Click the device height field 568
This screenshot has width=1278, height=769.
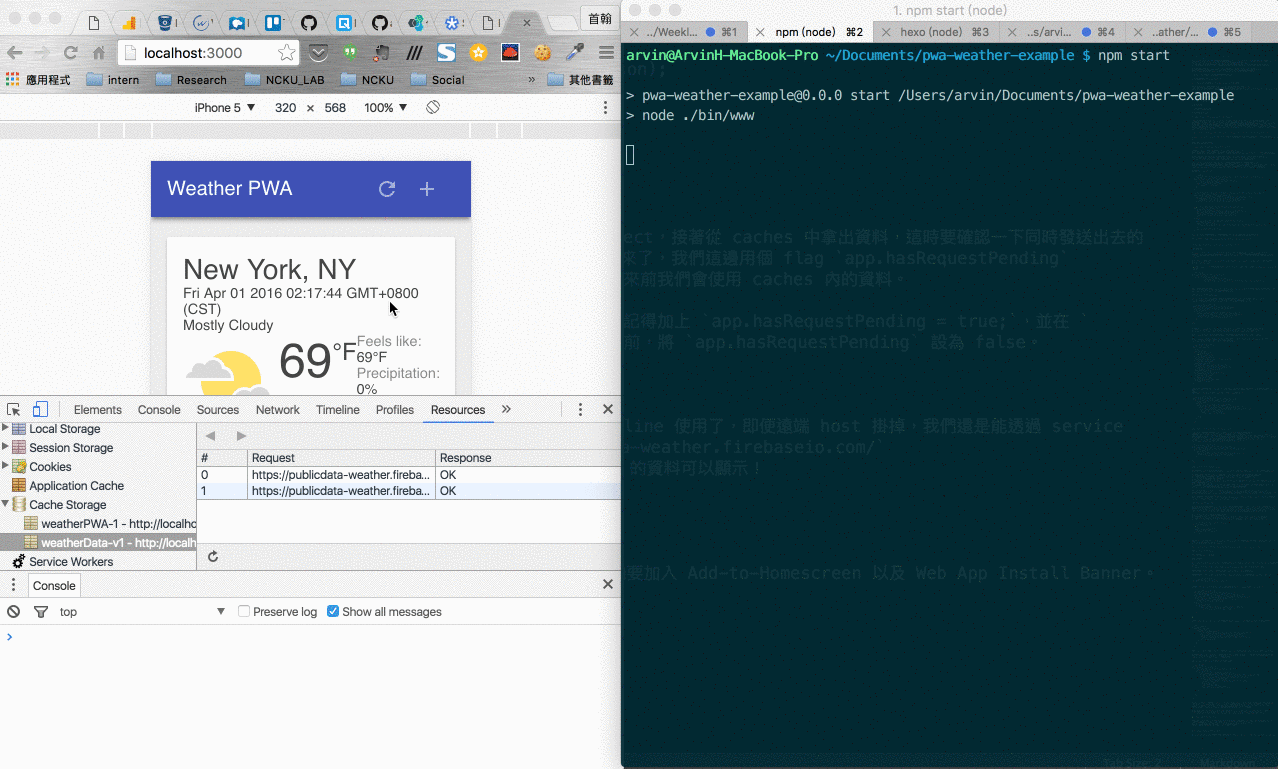tap(335, 107)
